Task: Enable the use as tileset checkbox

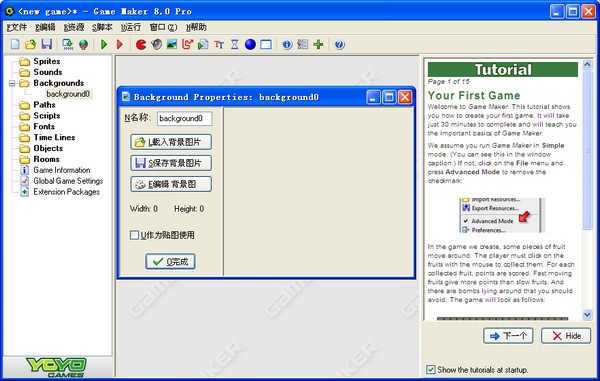Action: coord(134,235)
